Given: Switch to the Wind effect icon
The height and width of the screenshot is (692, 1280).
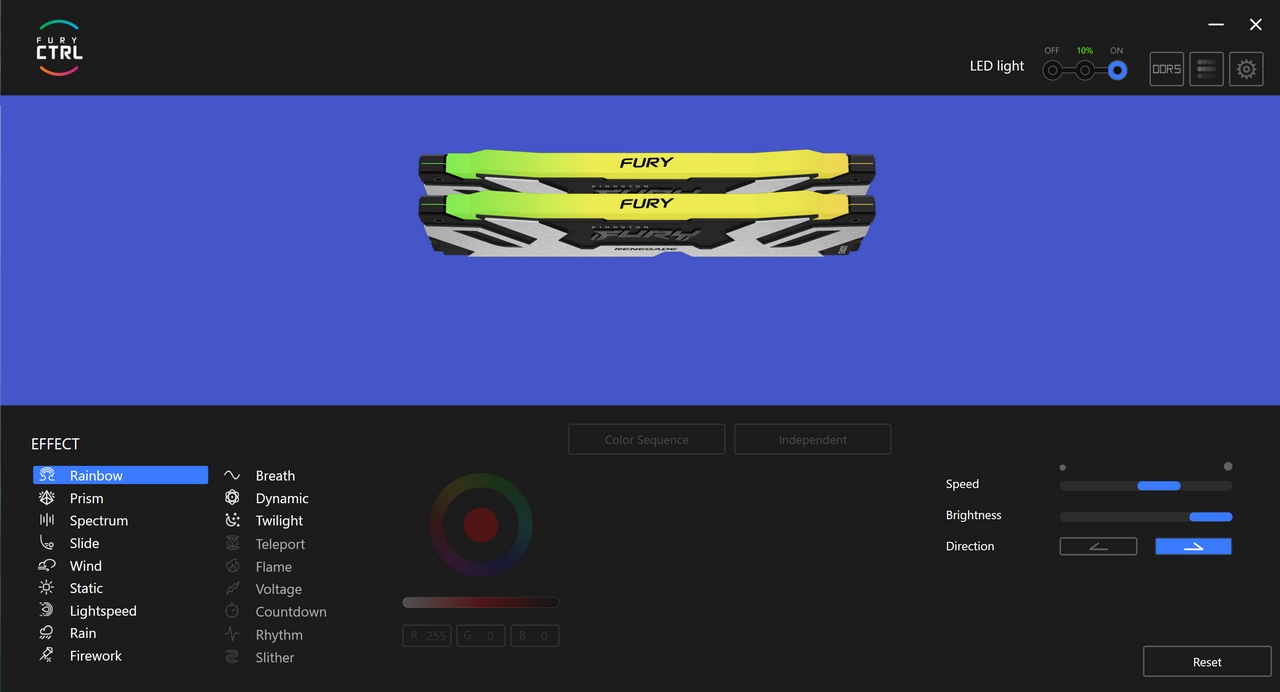Looking at the screenshot, I should click(47, 566).
